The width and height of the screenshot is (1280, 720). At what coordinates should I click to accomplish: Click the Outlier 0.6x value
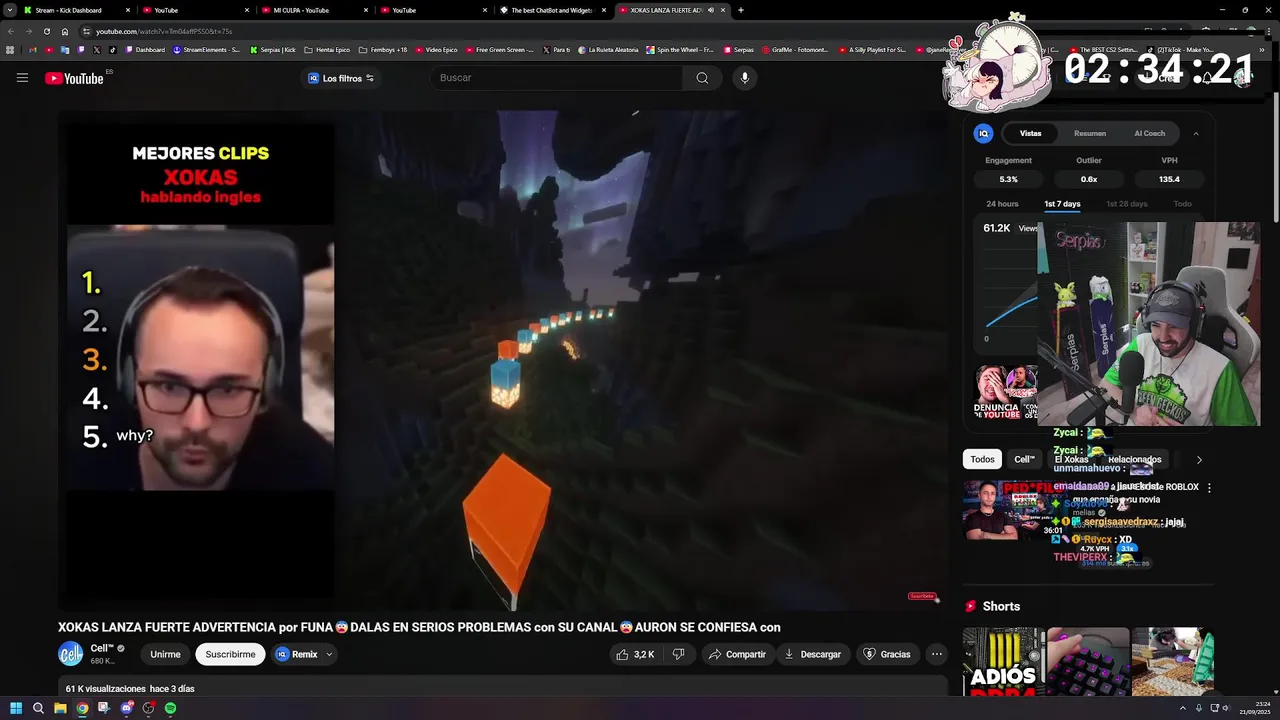point(1089,179)
